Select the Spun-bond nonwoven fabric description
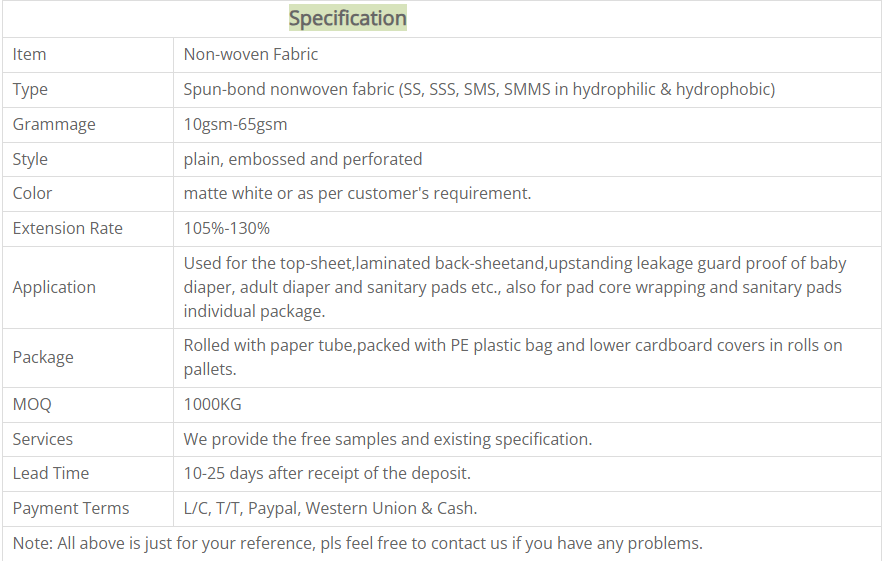The height and width of the screenshot is (561, 882). [x=478, y=89]
